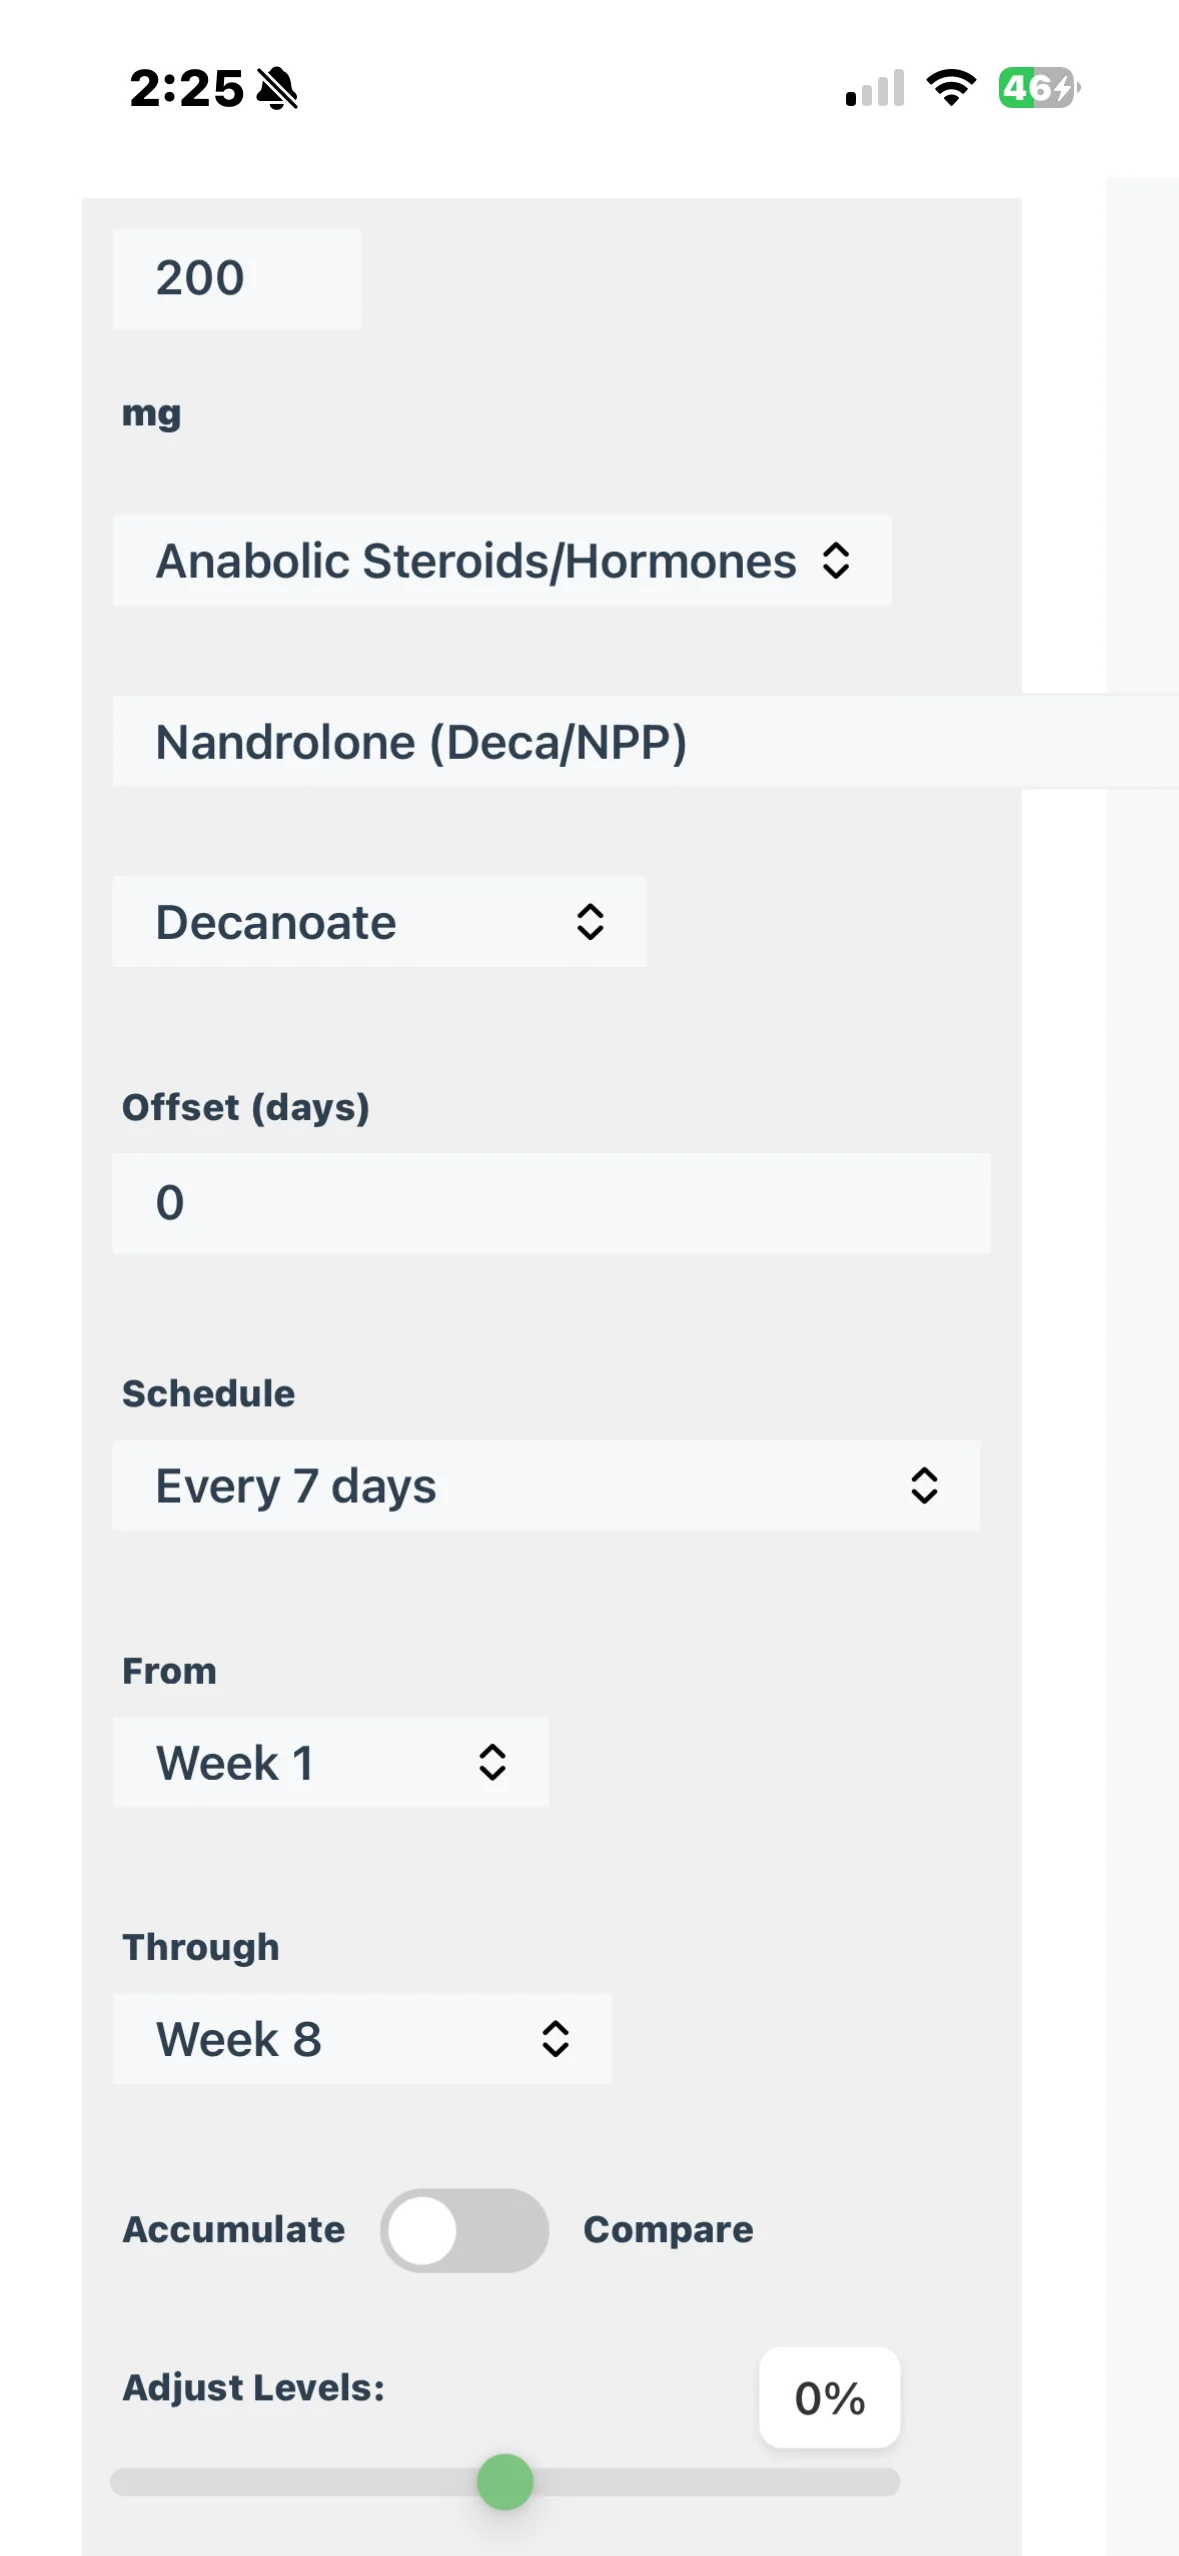Tap the battery charging indicator
The image size is (1179, 2556).
tap(1039, 88)
